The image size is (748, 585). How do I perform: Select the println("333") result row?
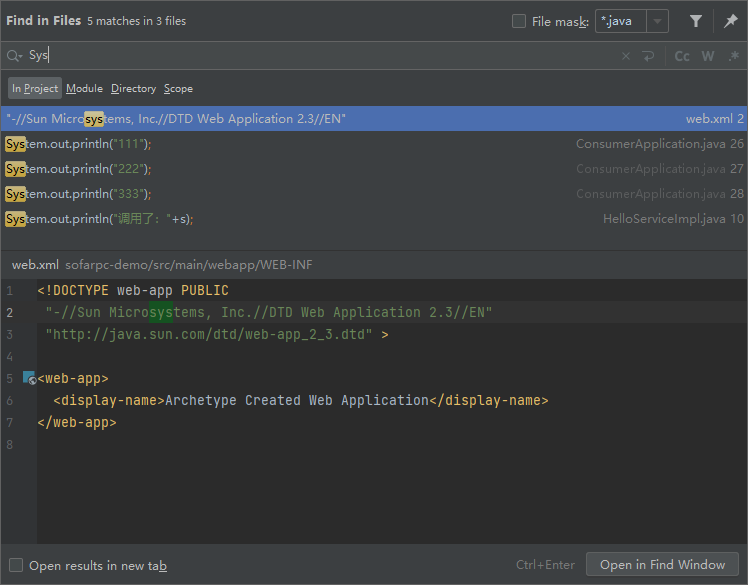pos(374,194)
